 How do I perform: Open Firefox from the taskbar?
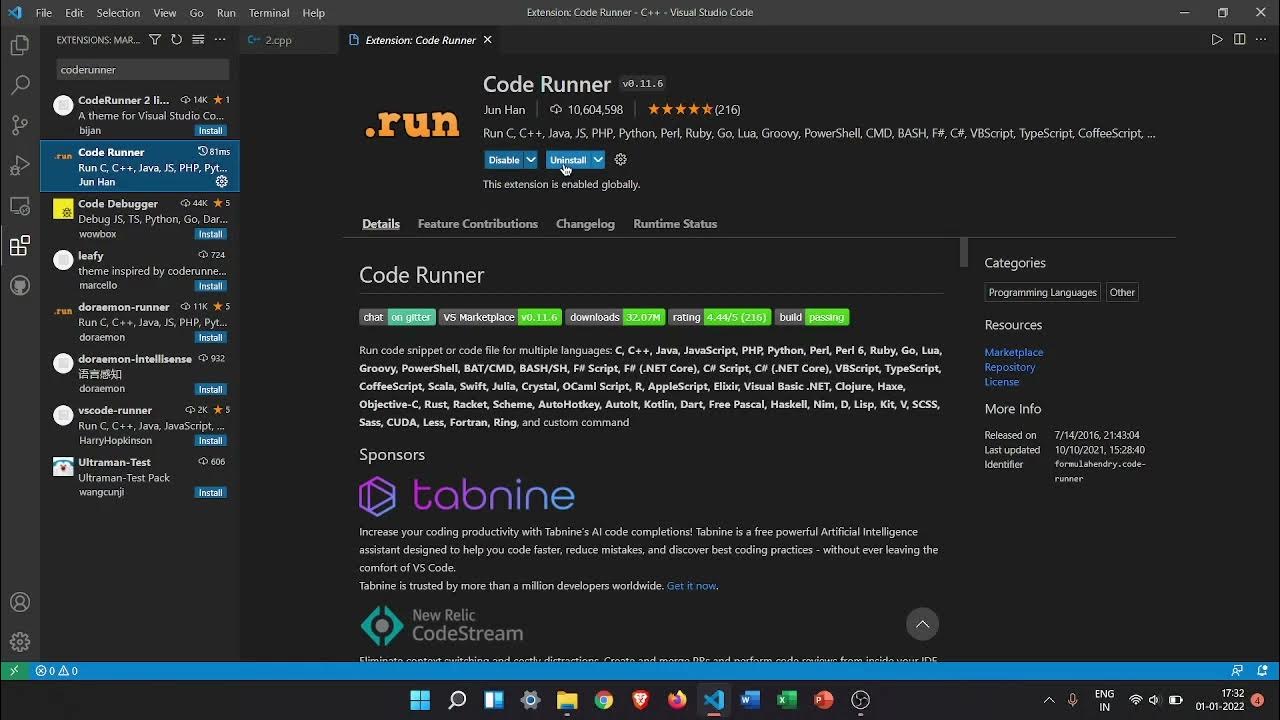[x=677, y=700]
